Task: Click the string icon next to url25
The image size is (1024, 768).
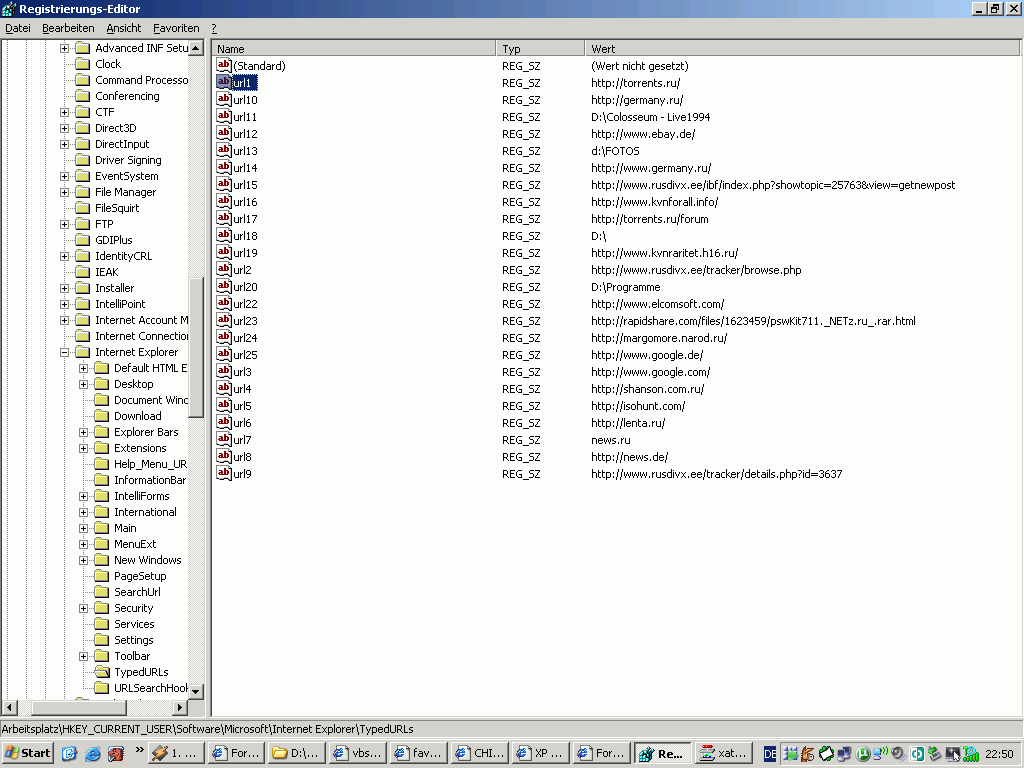Action: click(224, 355)
